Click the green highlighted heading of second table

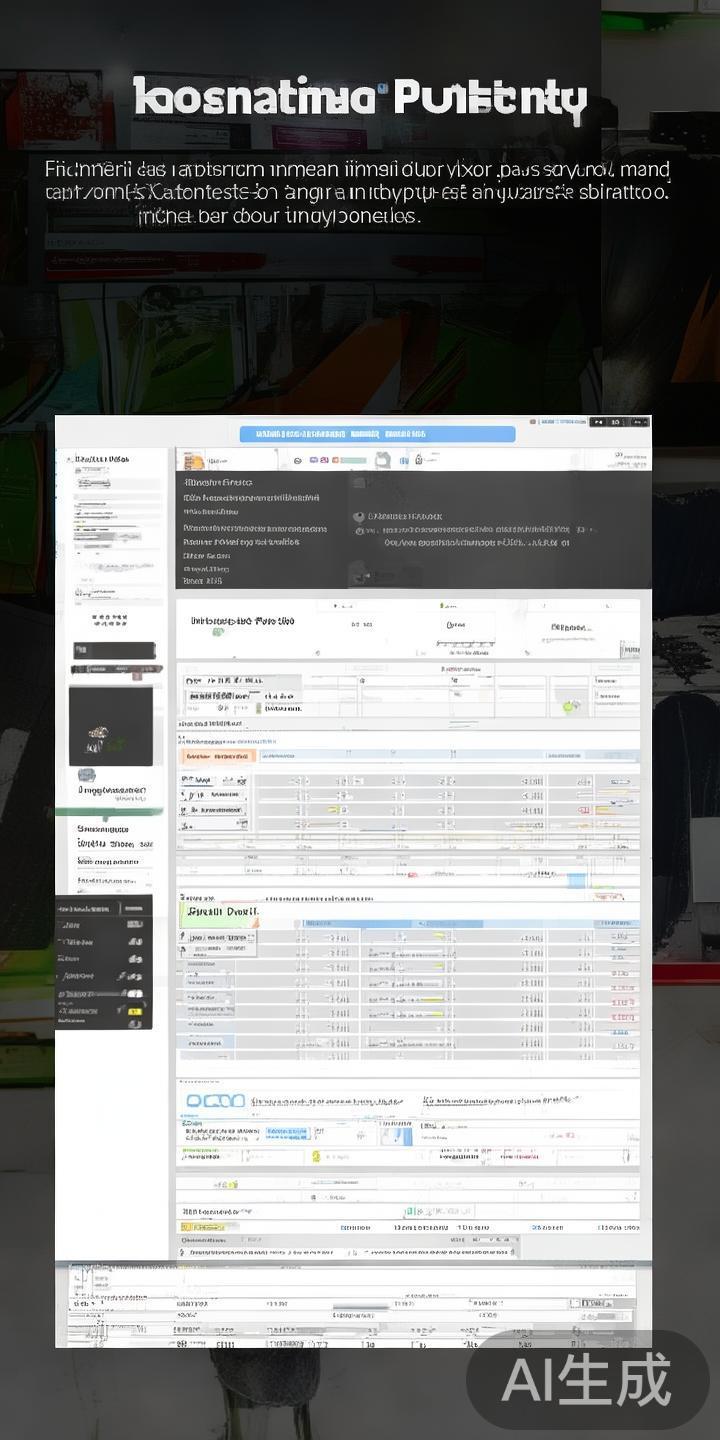click(x=220, y=912)
